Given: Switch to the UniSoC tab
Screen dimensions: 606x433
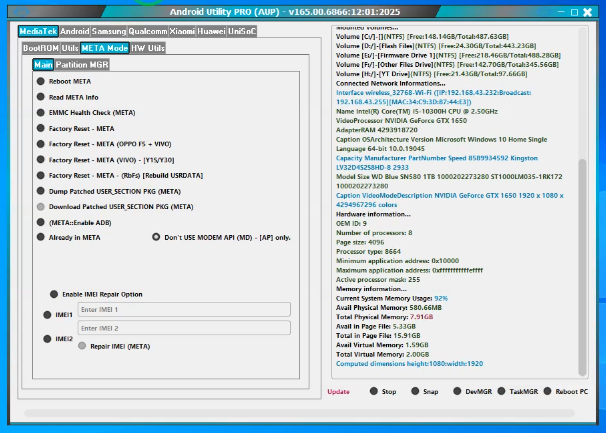Looking at the screenshot, I should tap(242, 31).
